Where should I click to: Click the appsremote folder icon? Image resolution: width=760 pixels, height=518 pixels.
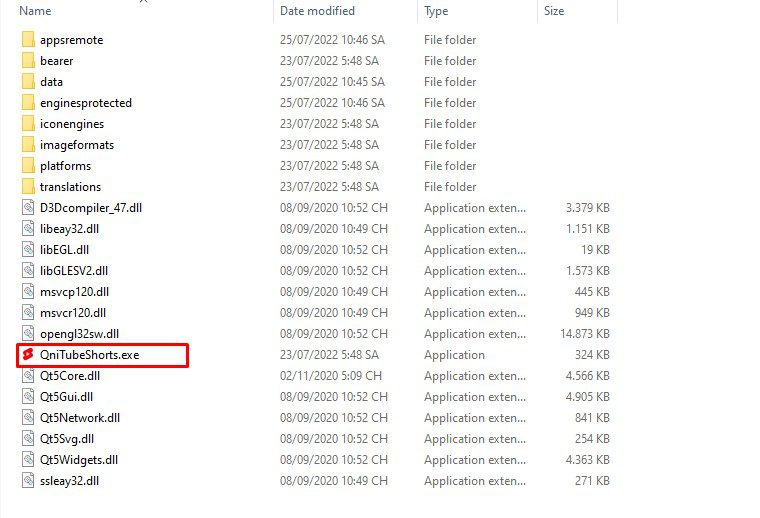click(x=28, y=40)
